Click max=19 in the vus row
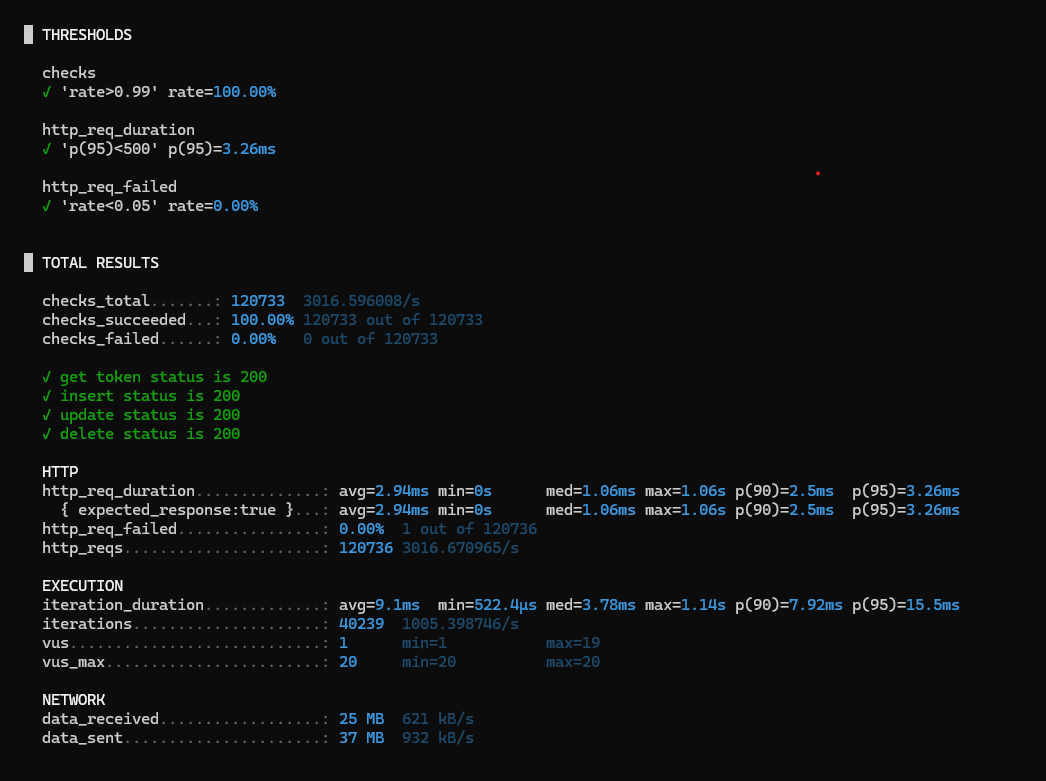Screen dimensions: 1046x781 pyautogui.click(x=572, y=643)
